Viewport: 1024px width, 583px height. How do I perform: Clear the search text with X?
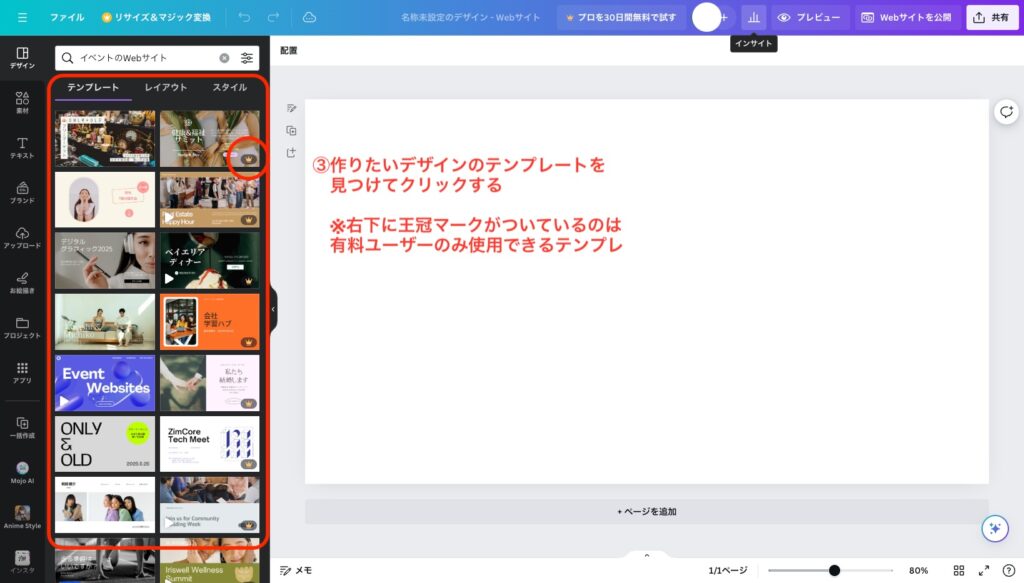point(225,58)
